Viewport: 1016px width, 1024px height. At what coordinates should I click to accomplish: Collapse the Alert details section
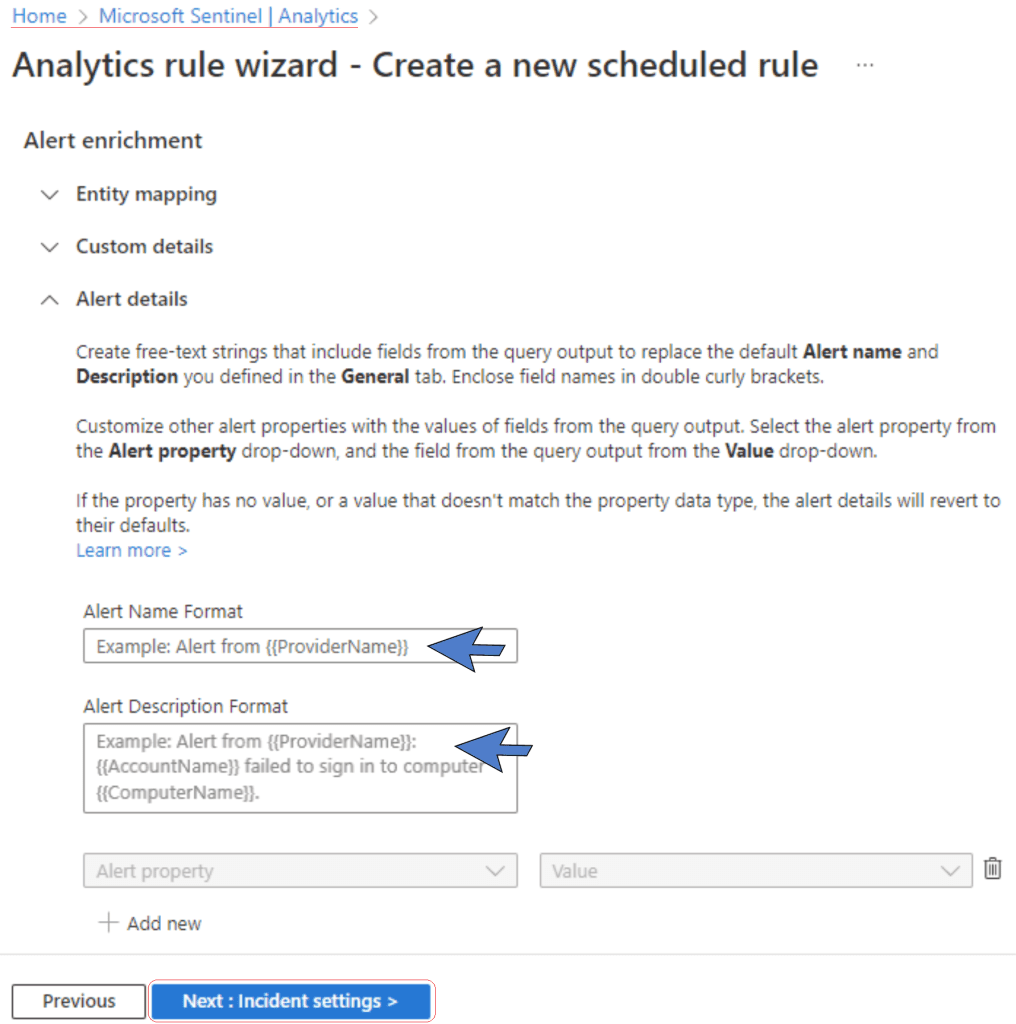point(132,299)
